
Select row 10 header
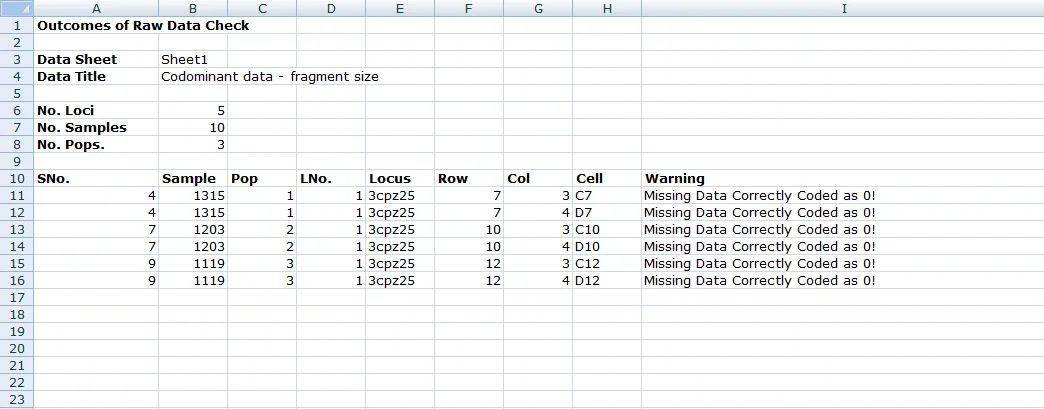tap(17, 179)
